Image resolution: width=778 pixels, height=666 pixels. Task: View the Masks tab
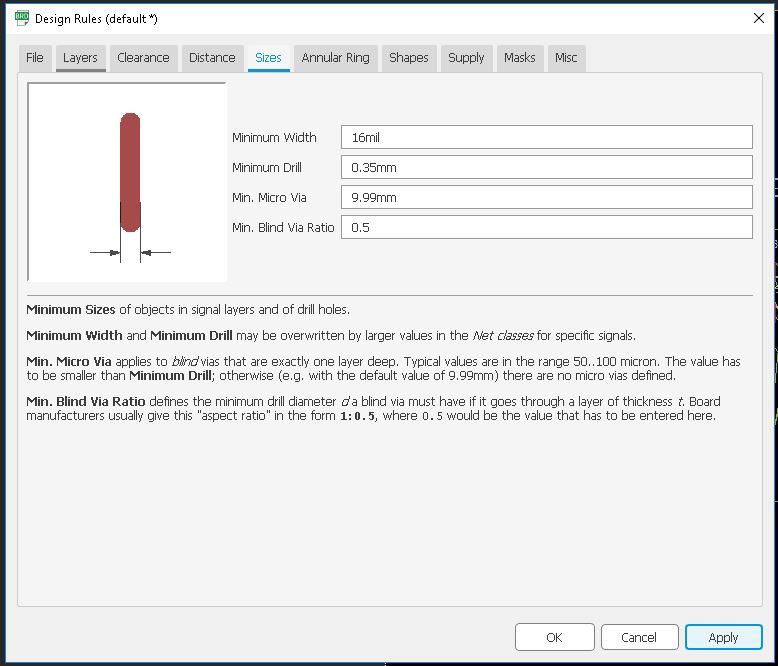click(x=520, y=58)
